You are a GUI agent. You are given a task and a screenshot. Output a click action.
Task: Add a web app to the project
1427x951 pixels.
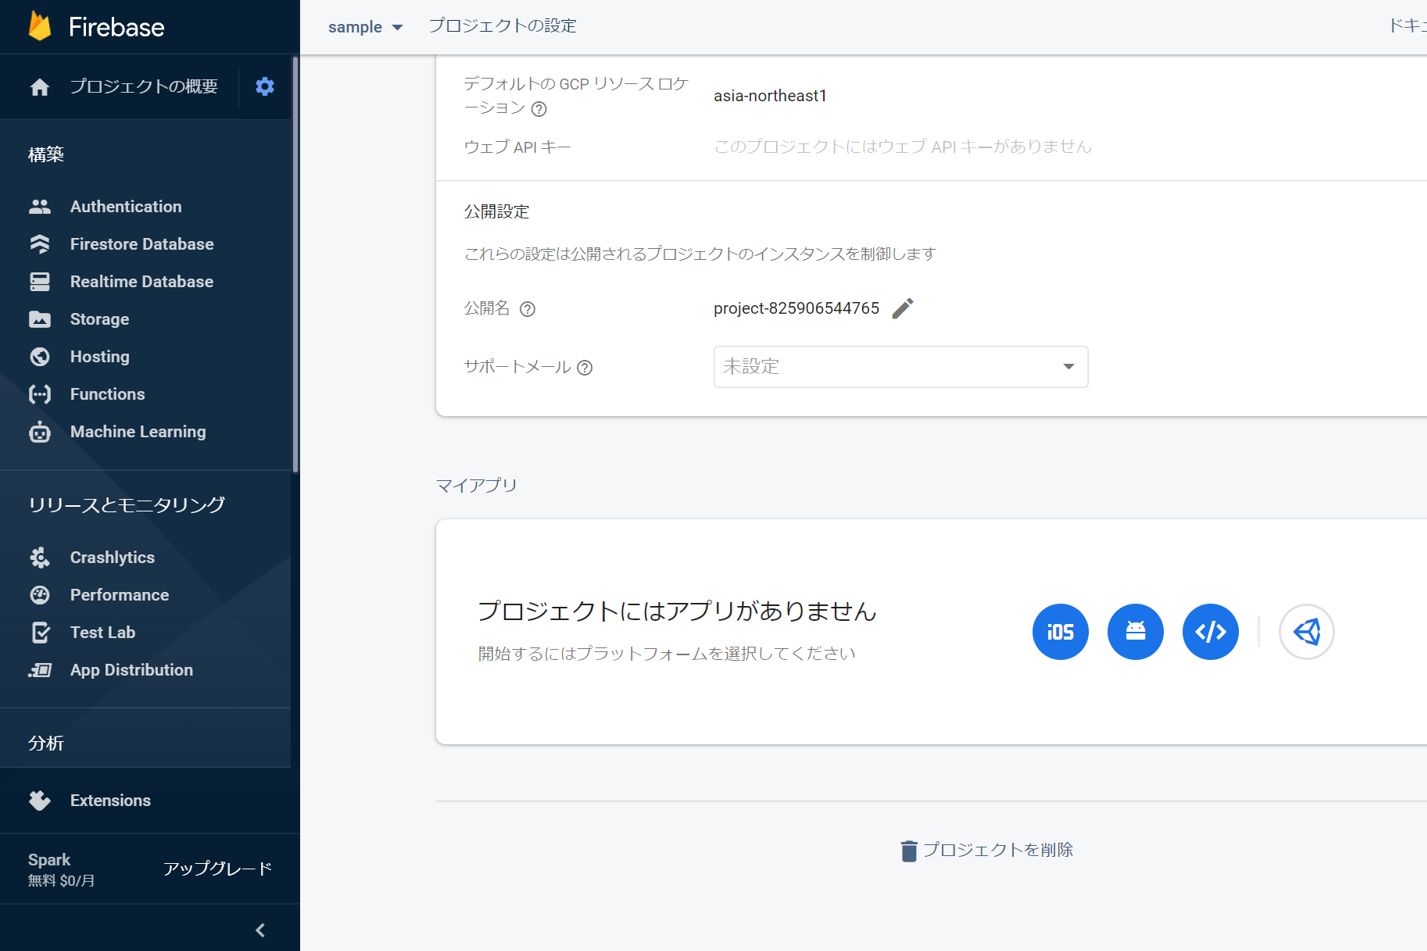(1210, 631)
